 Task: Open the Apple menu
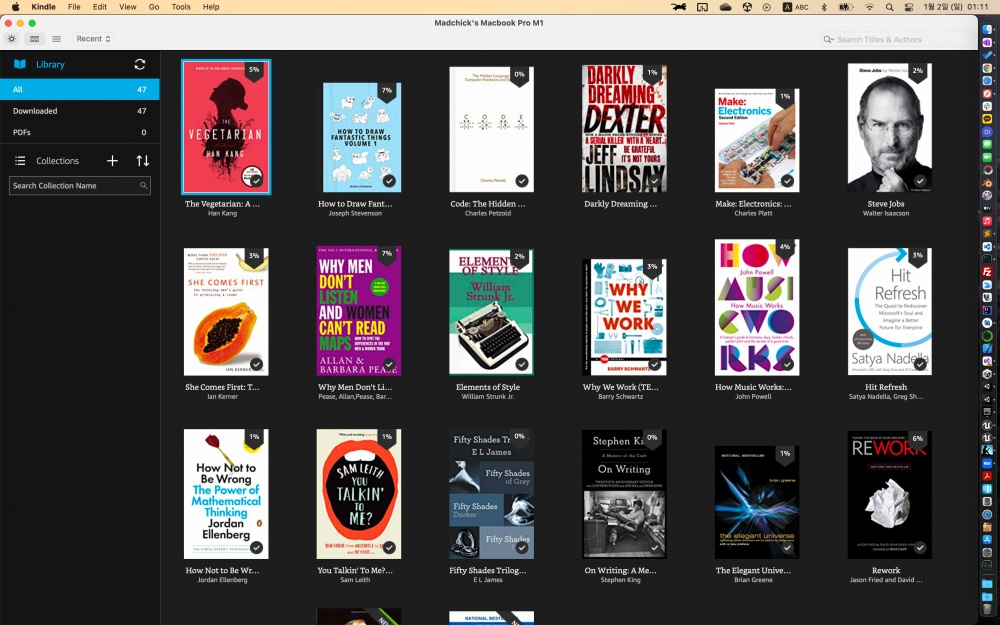coord(15,7)
